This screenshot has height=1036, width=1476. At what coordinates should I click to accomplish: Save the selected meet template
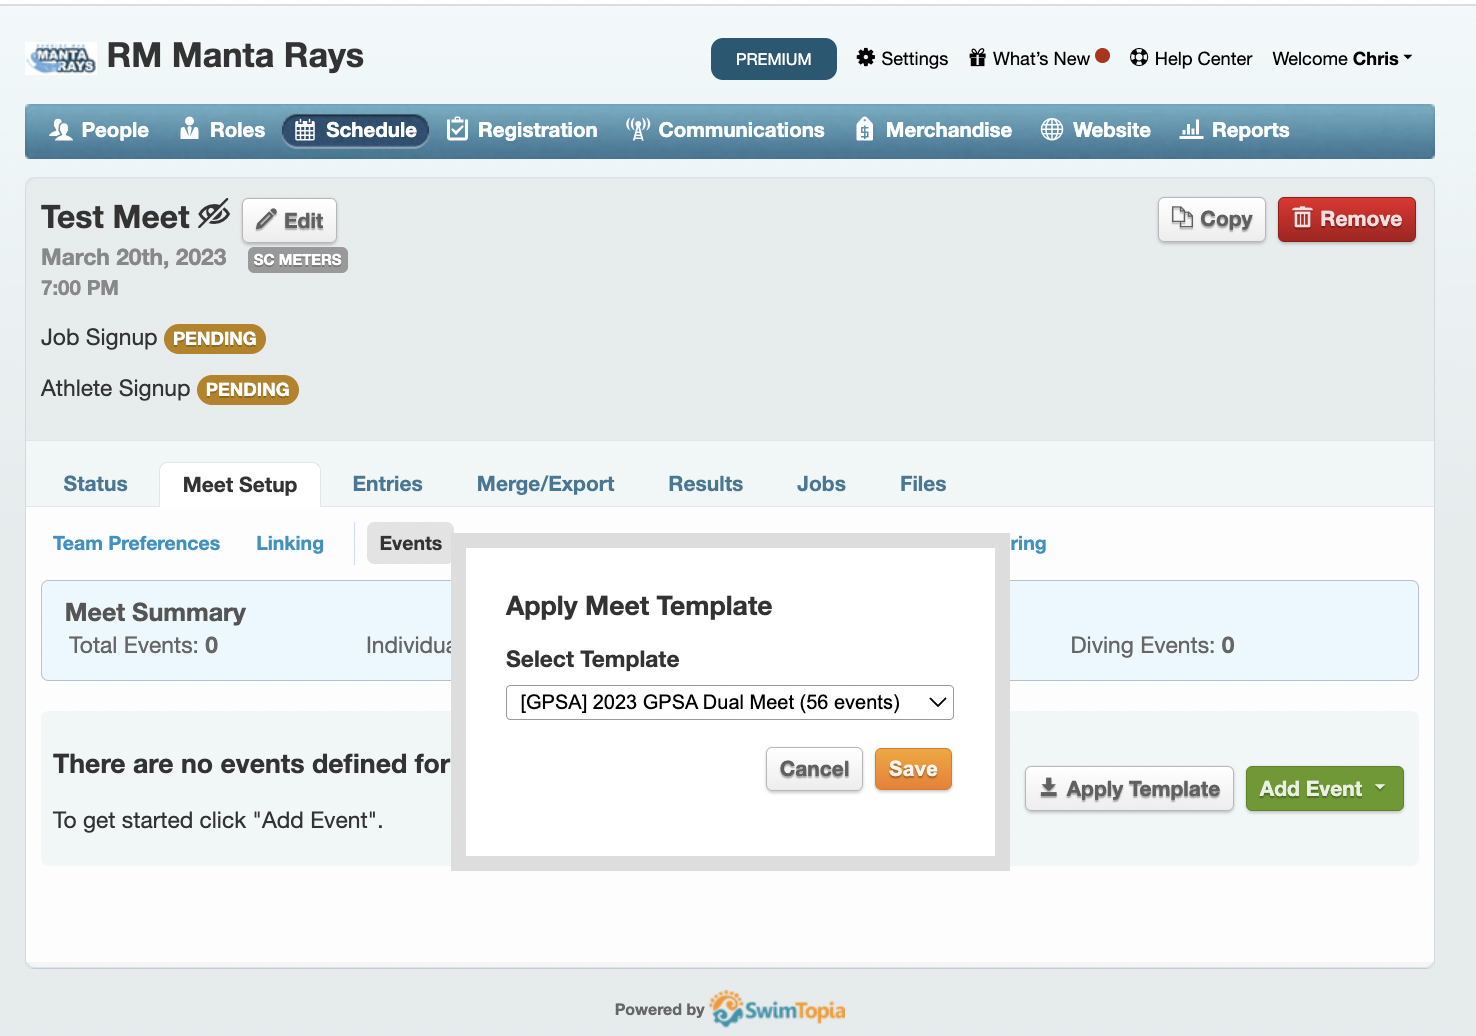click(912, 769)
